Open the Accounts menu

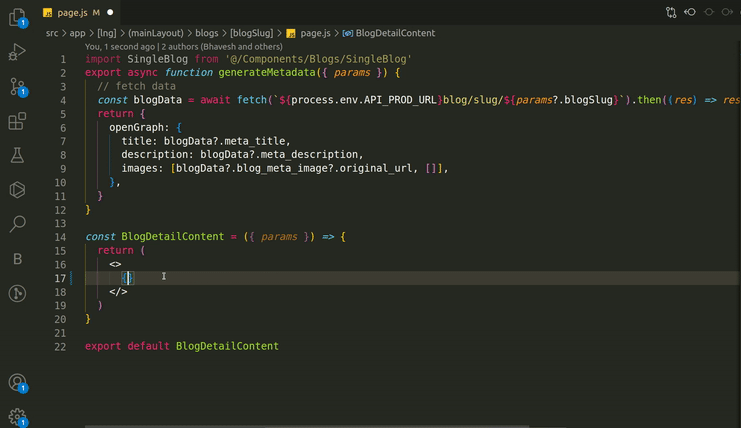pyautogui.click(x=17, y=382)
